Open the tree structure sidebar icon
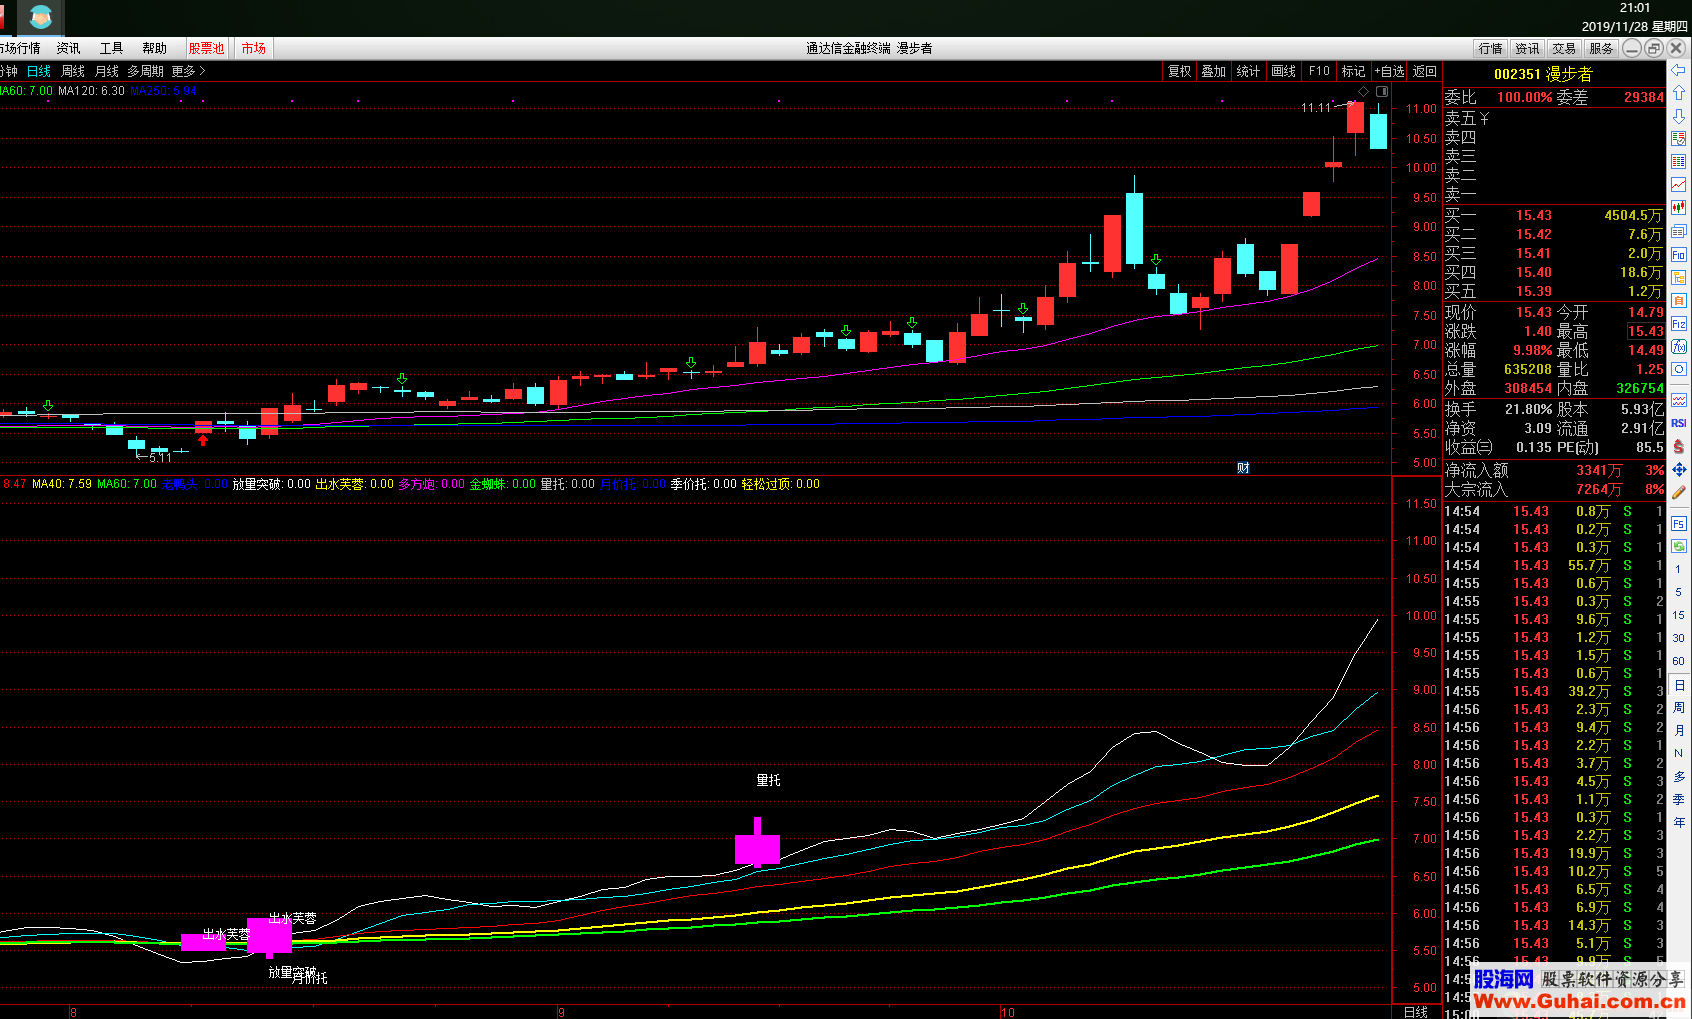 [1678, 277]
